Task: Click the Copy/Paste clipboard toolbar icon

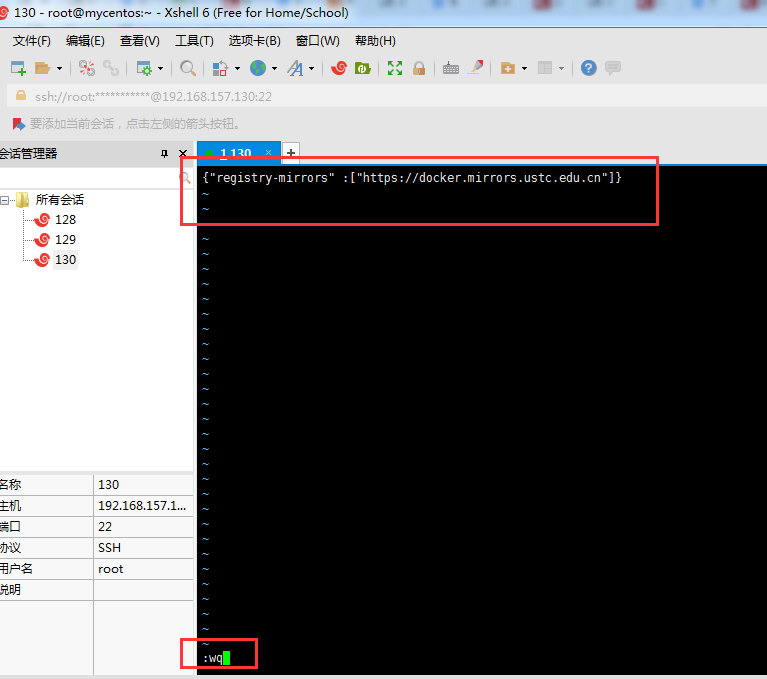Action: click(220, 68)
